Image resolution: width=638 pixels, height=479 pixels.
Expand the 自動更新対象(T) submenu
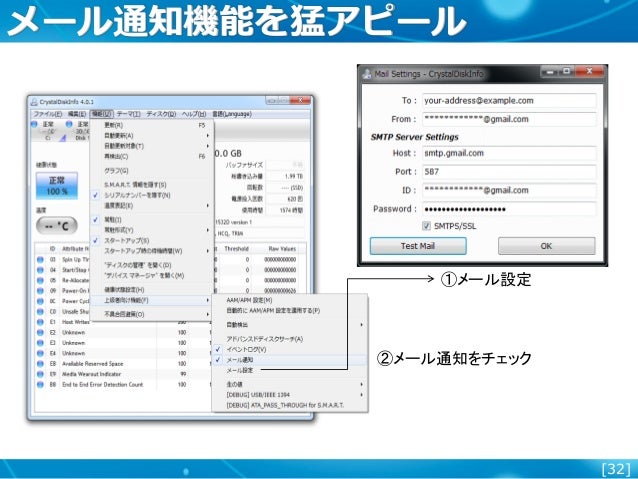tap(151, 146)
